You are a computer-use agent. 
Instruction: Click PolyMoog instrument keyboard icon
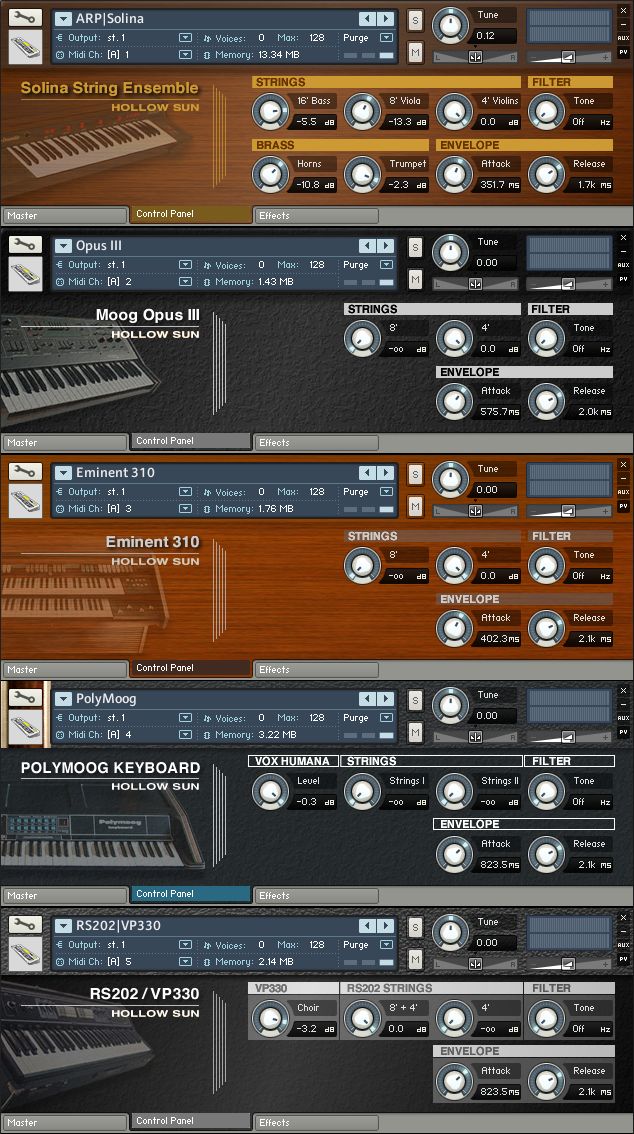25,728
